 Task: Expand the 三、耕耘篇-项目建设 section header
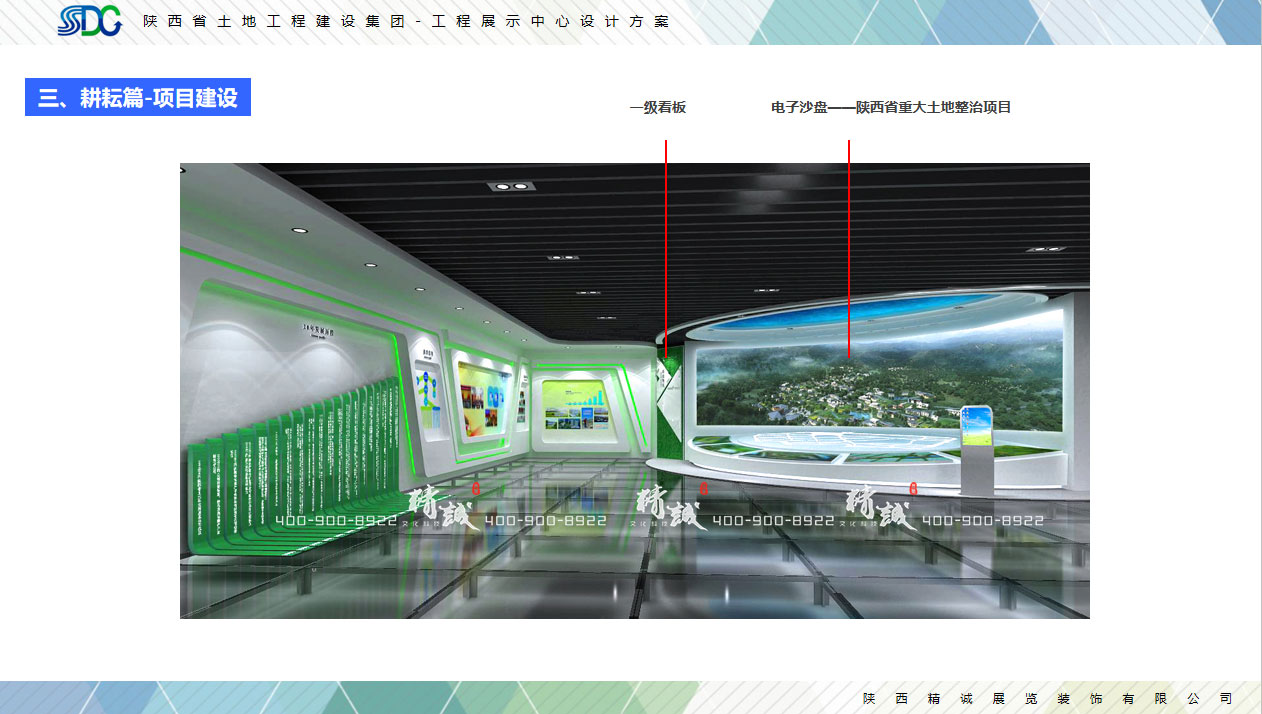138,97
